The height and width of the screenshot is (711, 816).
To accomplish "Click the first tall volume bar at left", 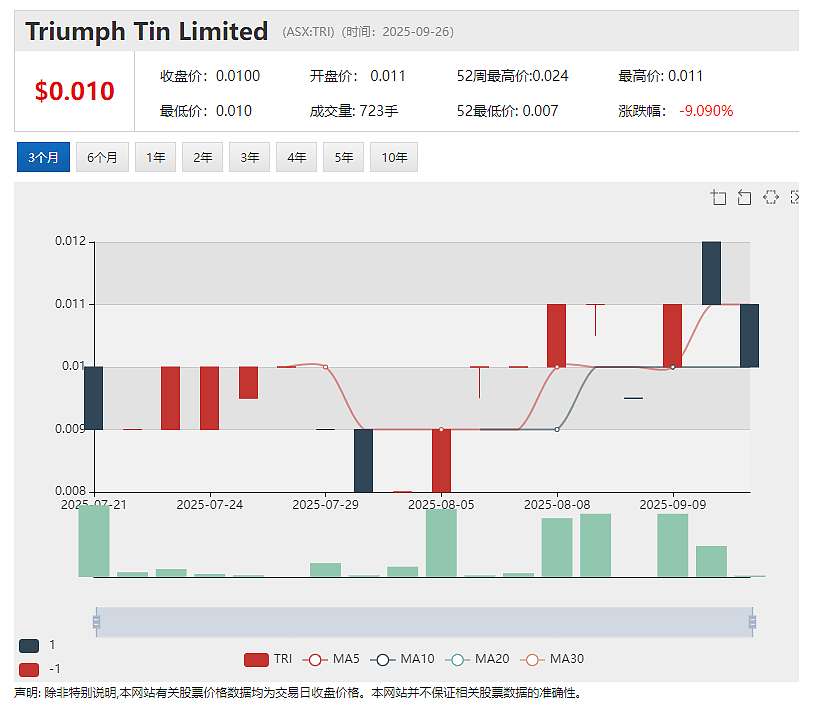I will pyautogui.click(x=94, y=541).
